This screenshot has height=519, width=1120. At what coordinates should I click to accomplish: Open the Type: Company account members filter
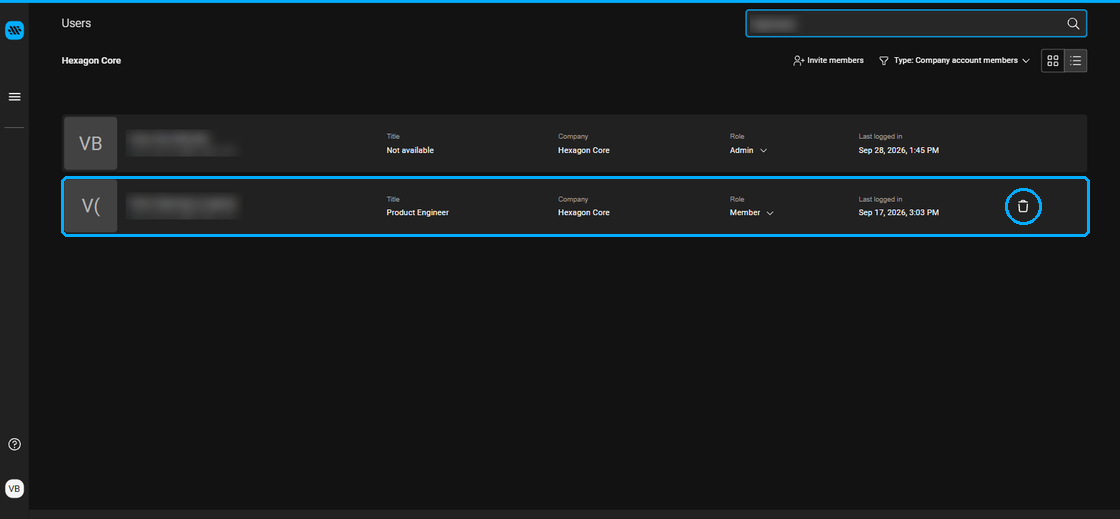(x=954, y=61)
